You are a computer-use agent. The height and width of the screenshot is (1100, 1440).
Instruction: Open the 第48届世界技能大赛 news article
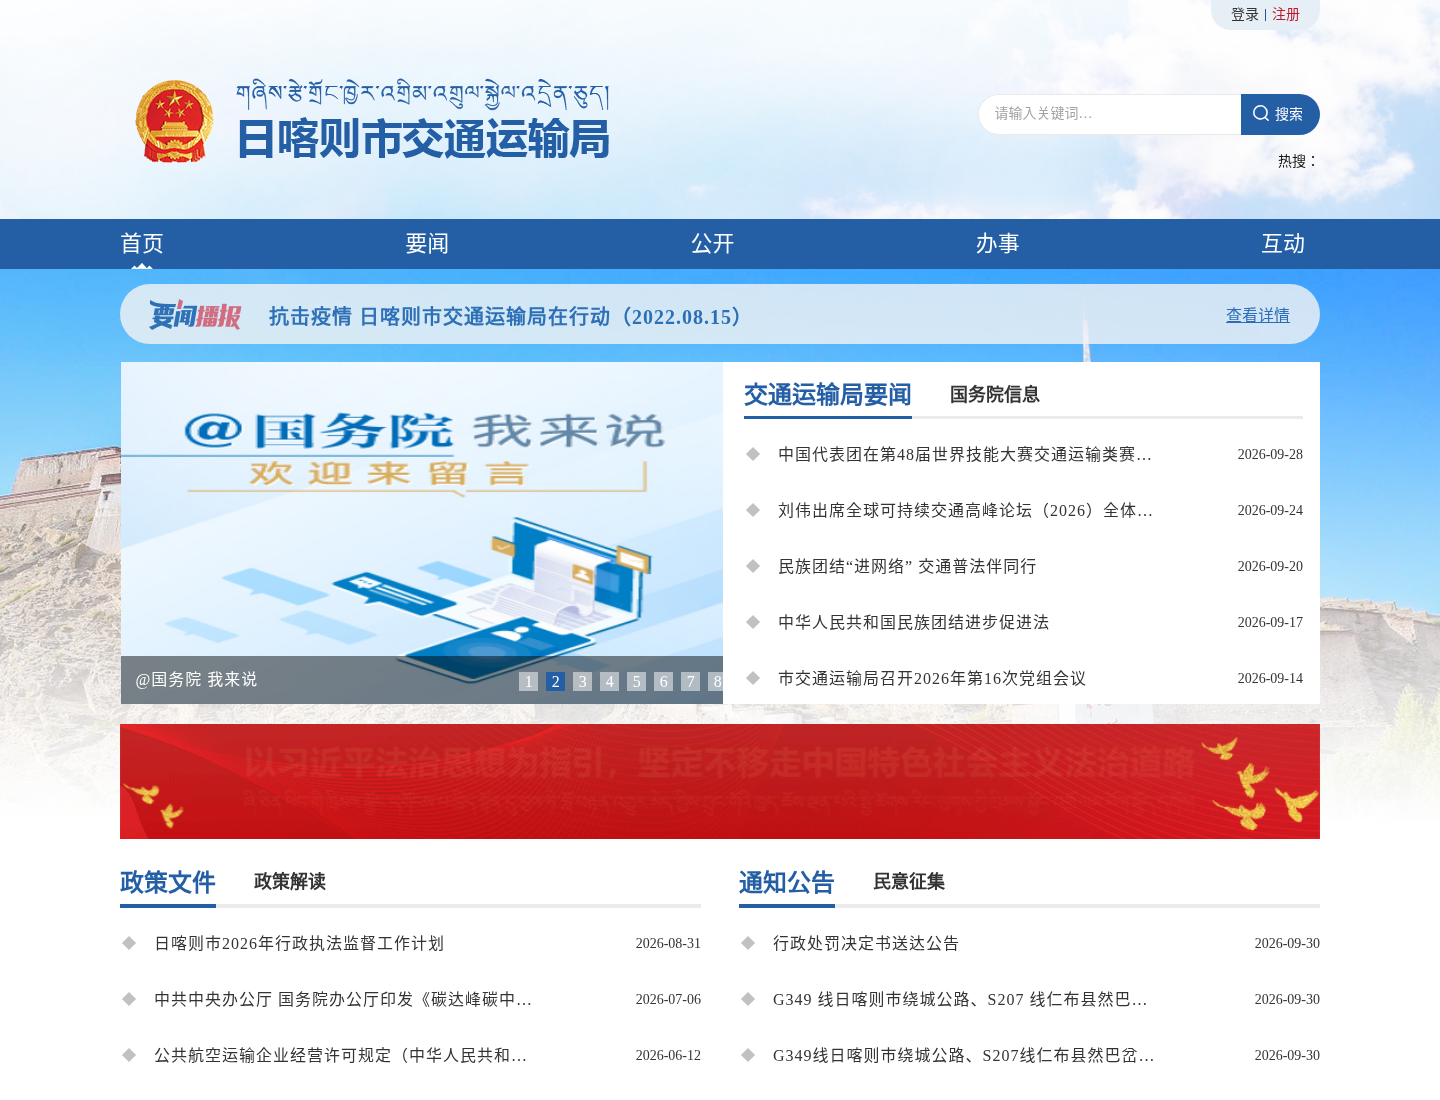click(x=965, y=455)
